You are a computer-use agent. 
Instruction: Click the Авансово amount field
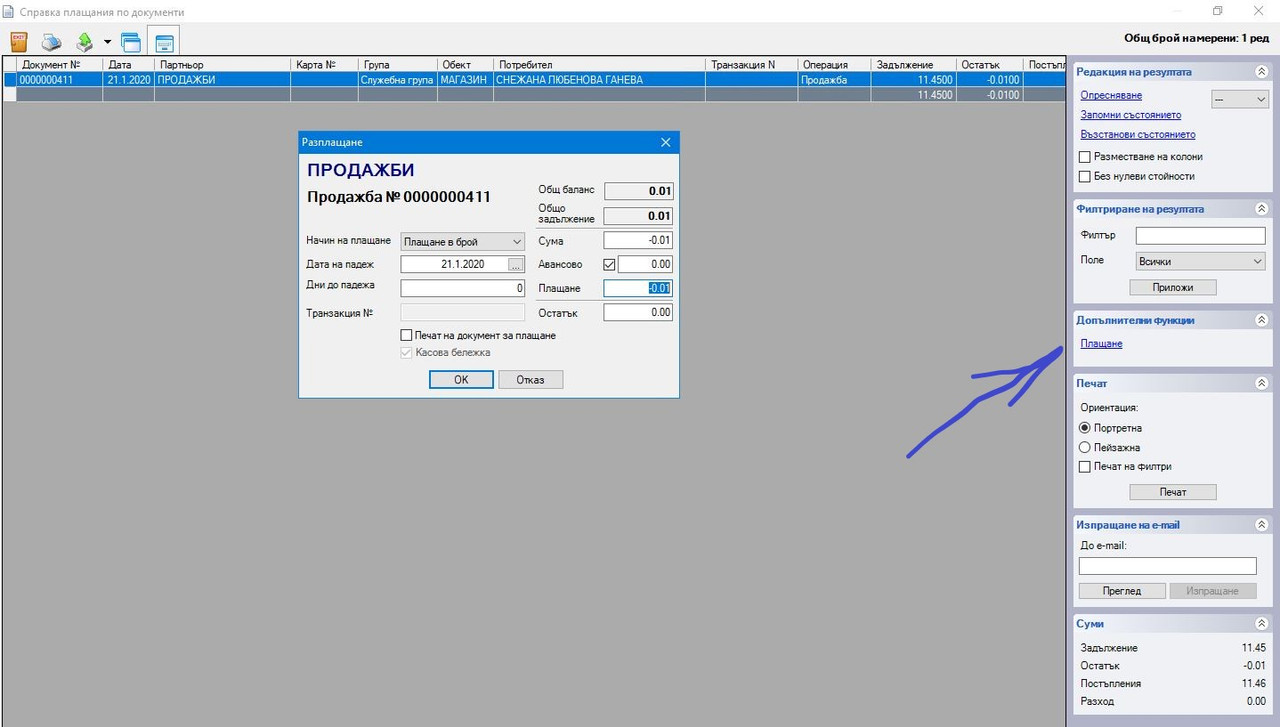click(x=645, y=265)
